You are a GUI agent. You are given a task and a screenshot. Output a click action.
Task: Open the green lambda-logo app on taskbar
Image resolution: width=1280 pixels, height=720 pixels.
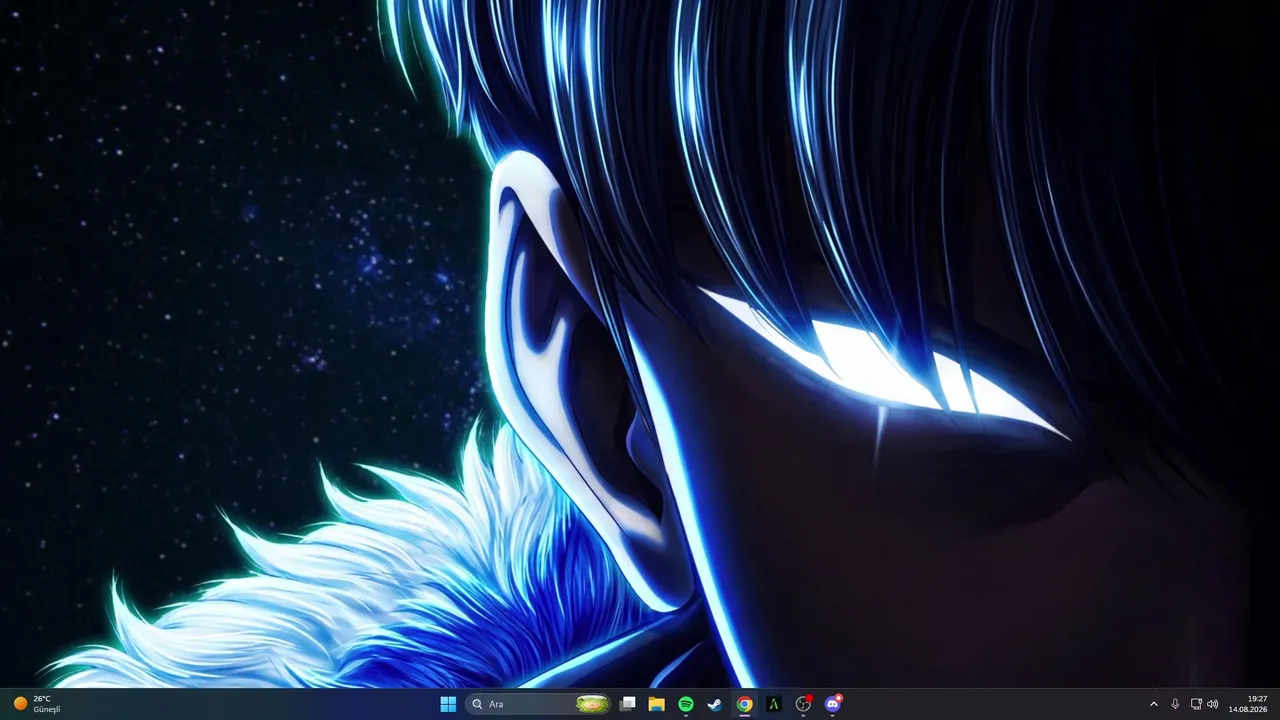click(x=773, y=704)
